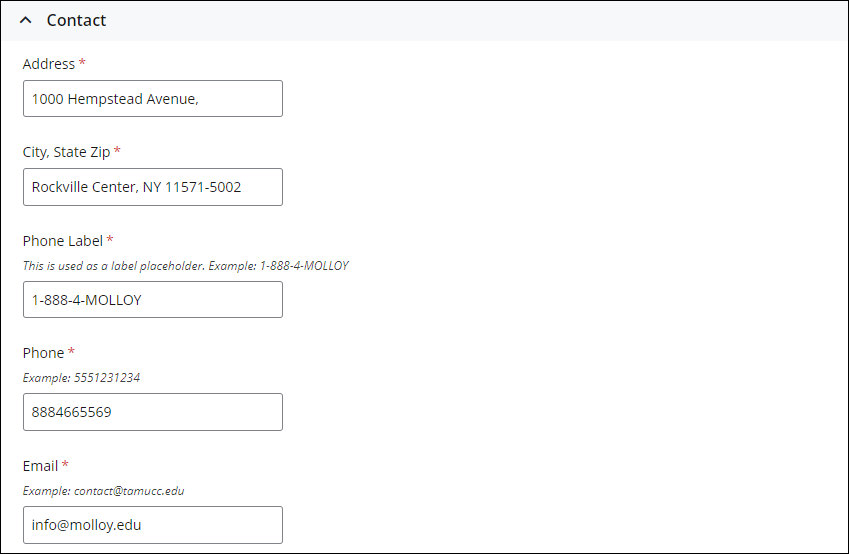This screenshot has height=554, width=849.
Task: Edit the Phone Label field containing 1-888-4-MOLLOY
Action: point(153,299)
